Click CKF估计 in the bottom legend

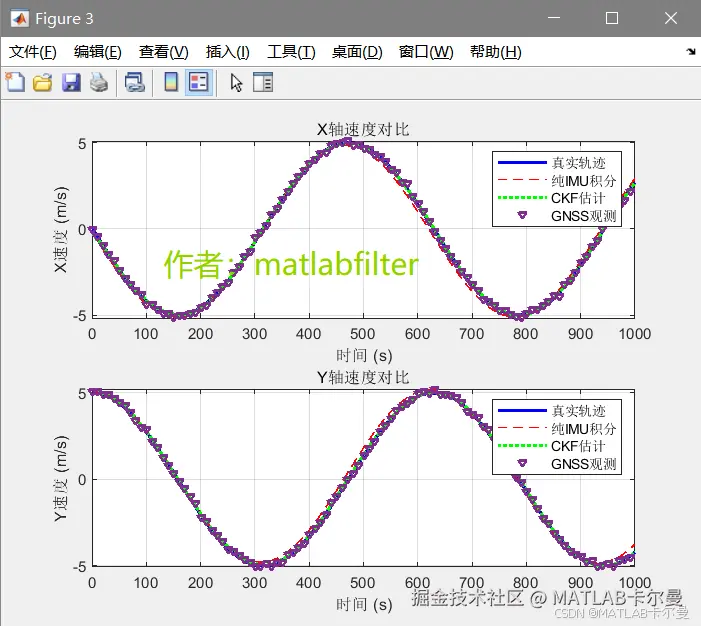(x=578, y=446)
